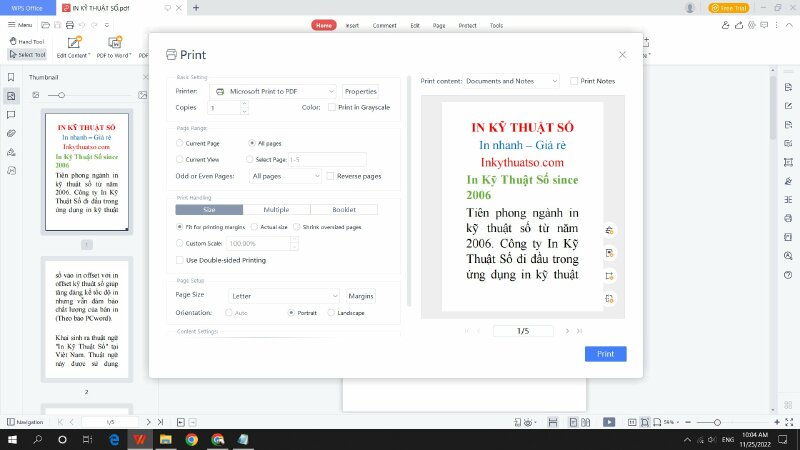Enable Use Double-sided Printing
The height and width of the screenshot is (450, 800).
(x=180, y=260)
